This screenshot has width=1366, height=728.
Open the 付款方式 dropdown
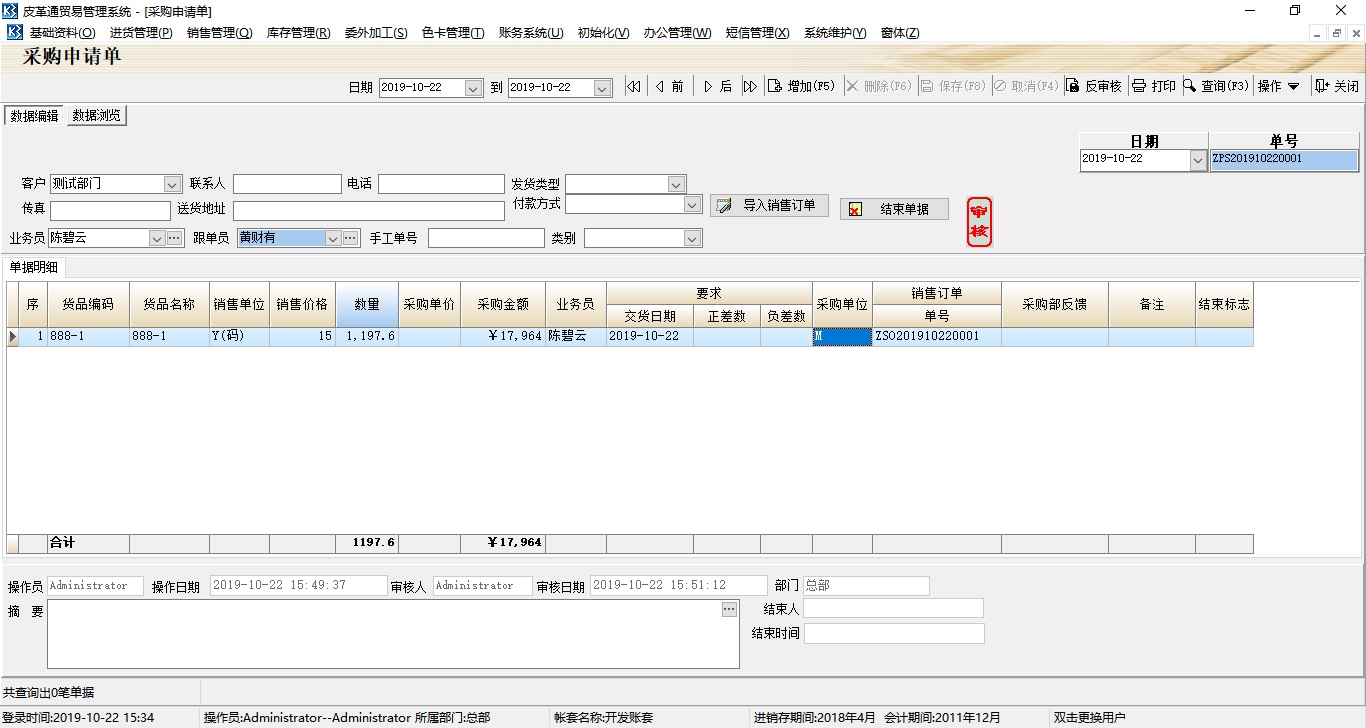(692, 205)
